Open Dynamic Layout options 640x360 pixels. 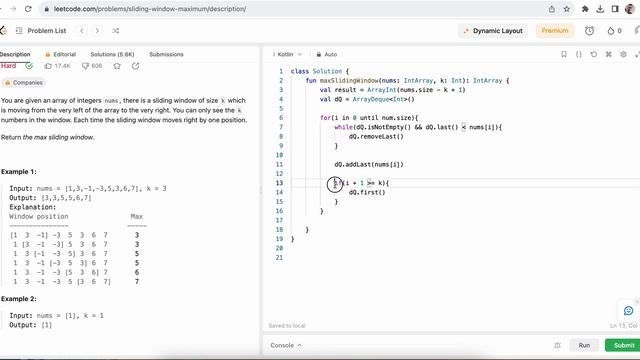[x=493, y=31]
